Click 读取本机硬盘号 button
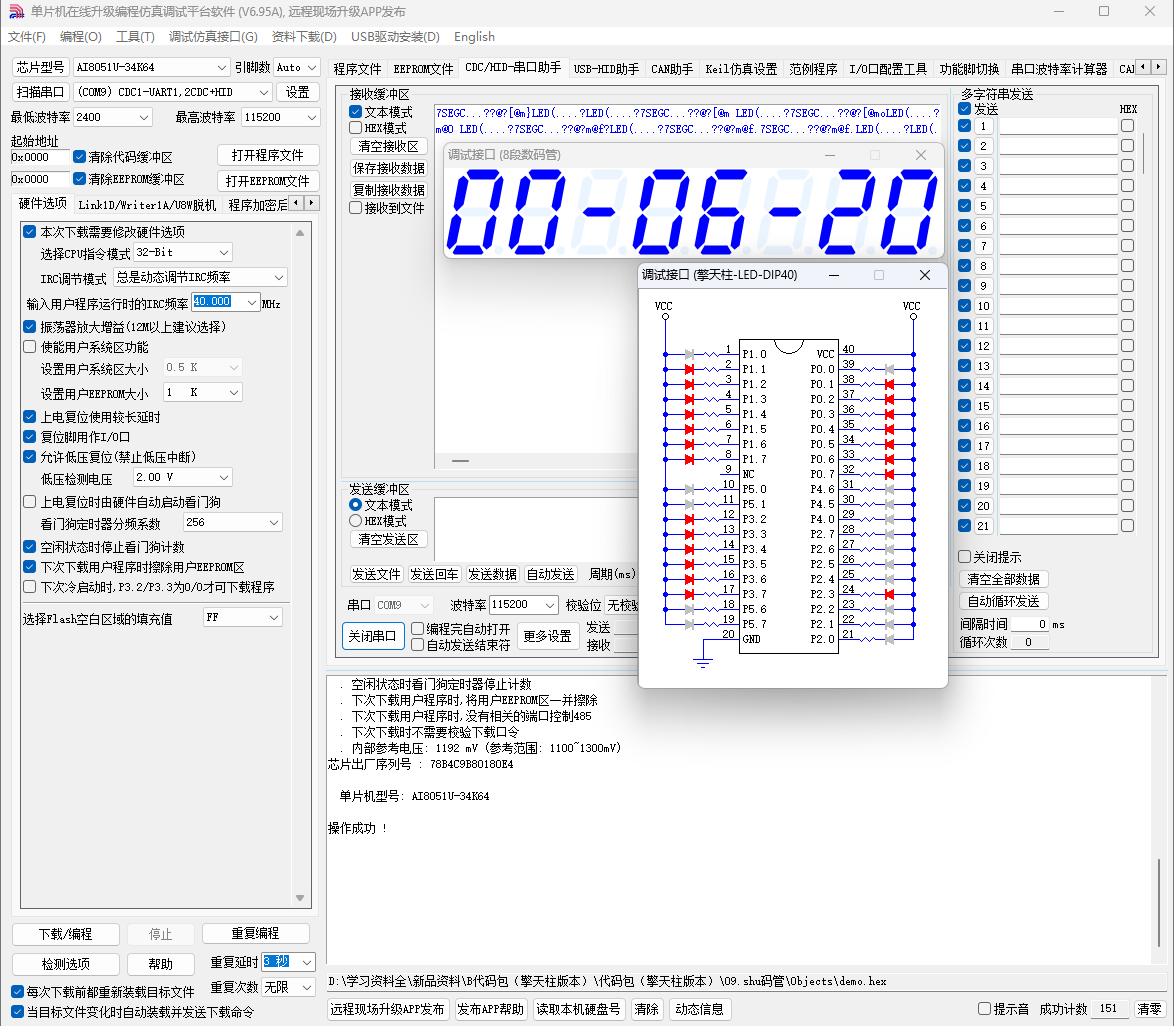This screenshot has width=1174, height=1026. coord(577,1009)
